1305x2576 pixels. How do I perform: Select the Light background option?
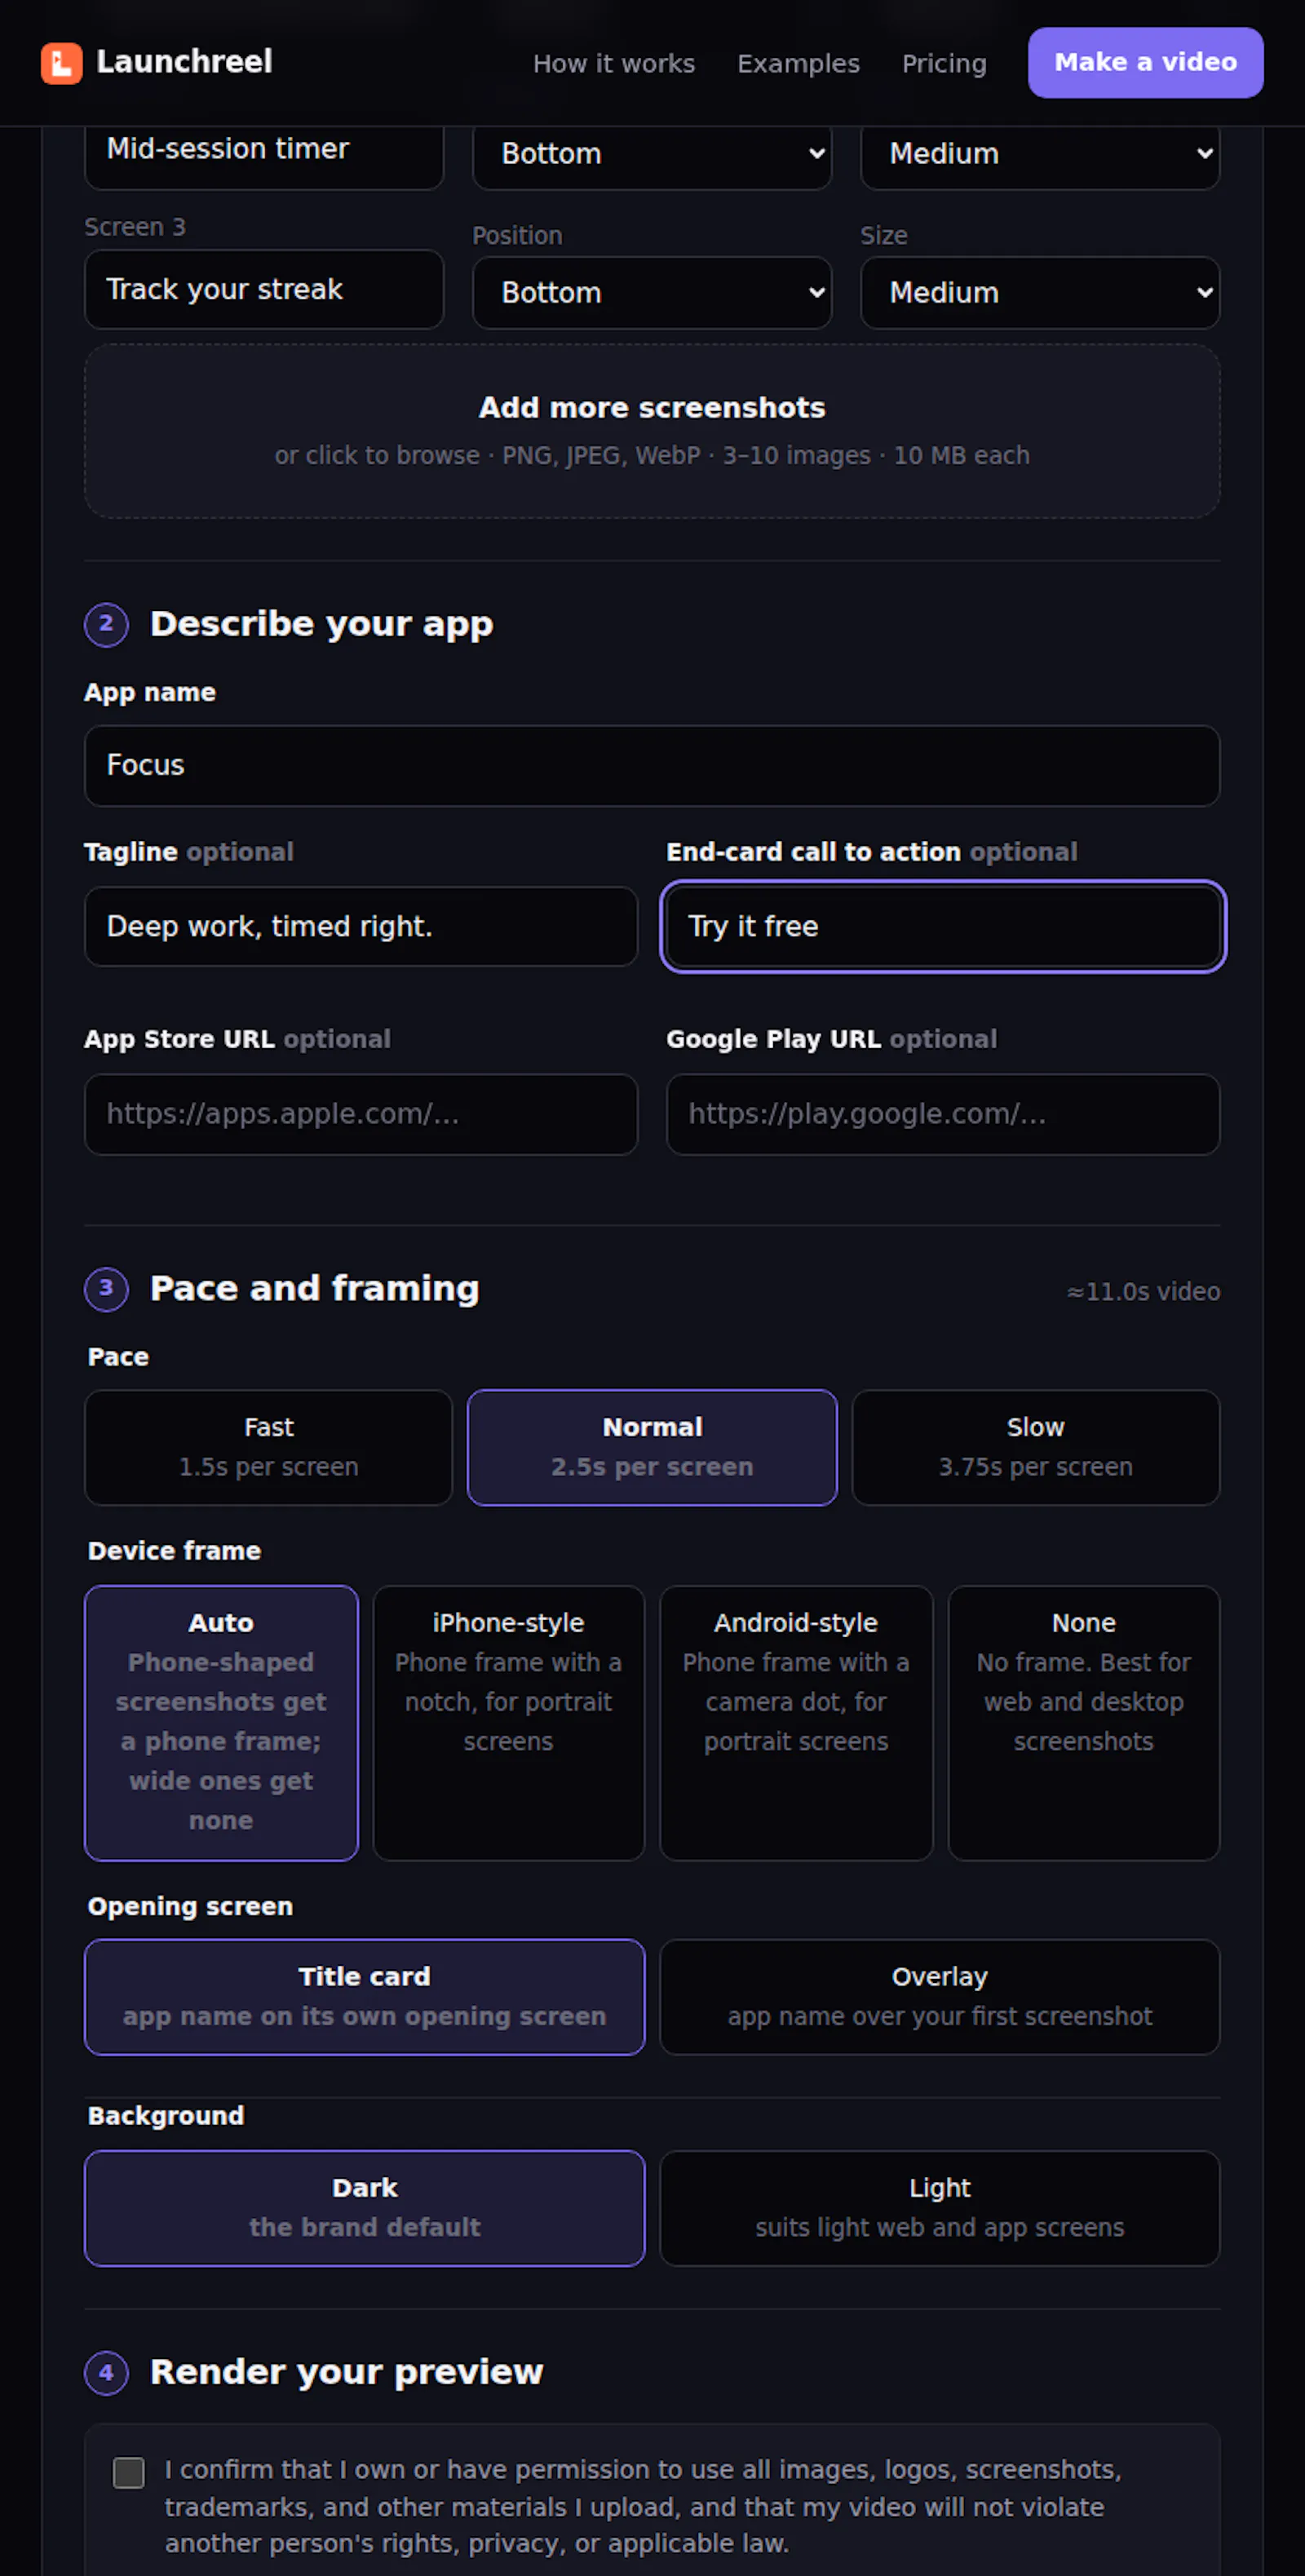(940, 2208)
